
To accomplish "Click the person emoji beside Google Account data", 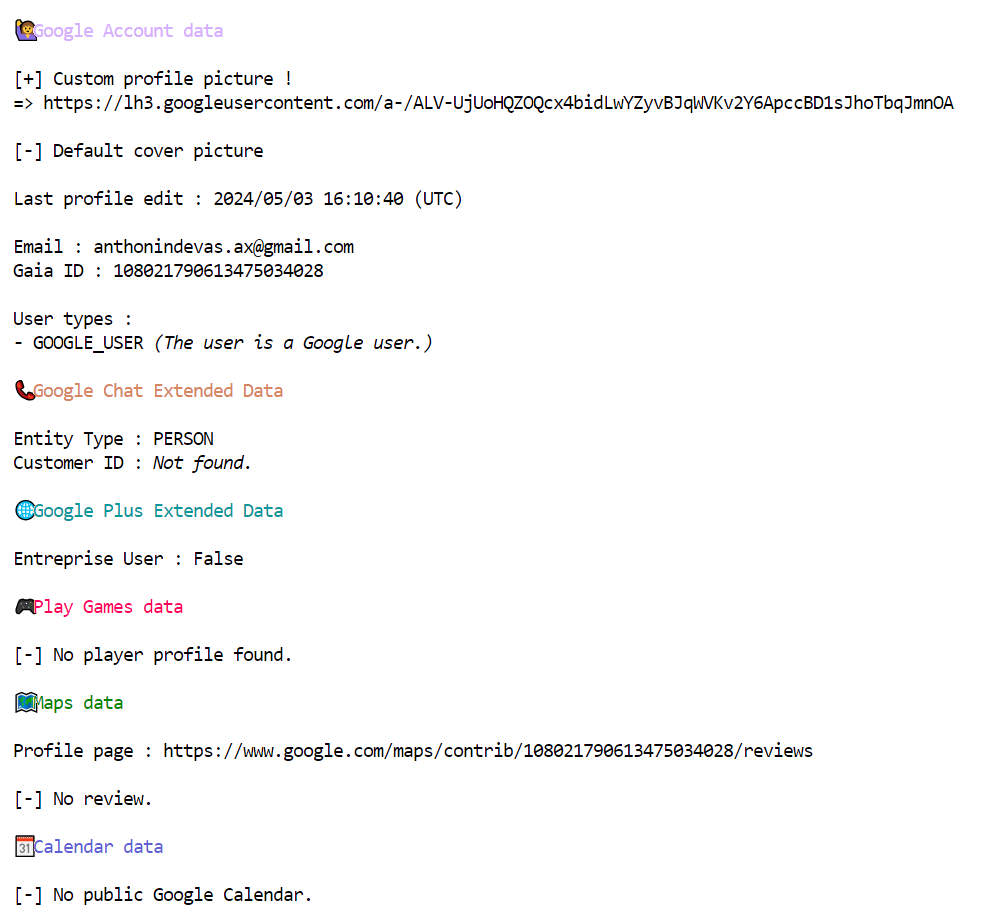I will click(25, 30).
